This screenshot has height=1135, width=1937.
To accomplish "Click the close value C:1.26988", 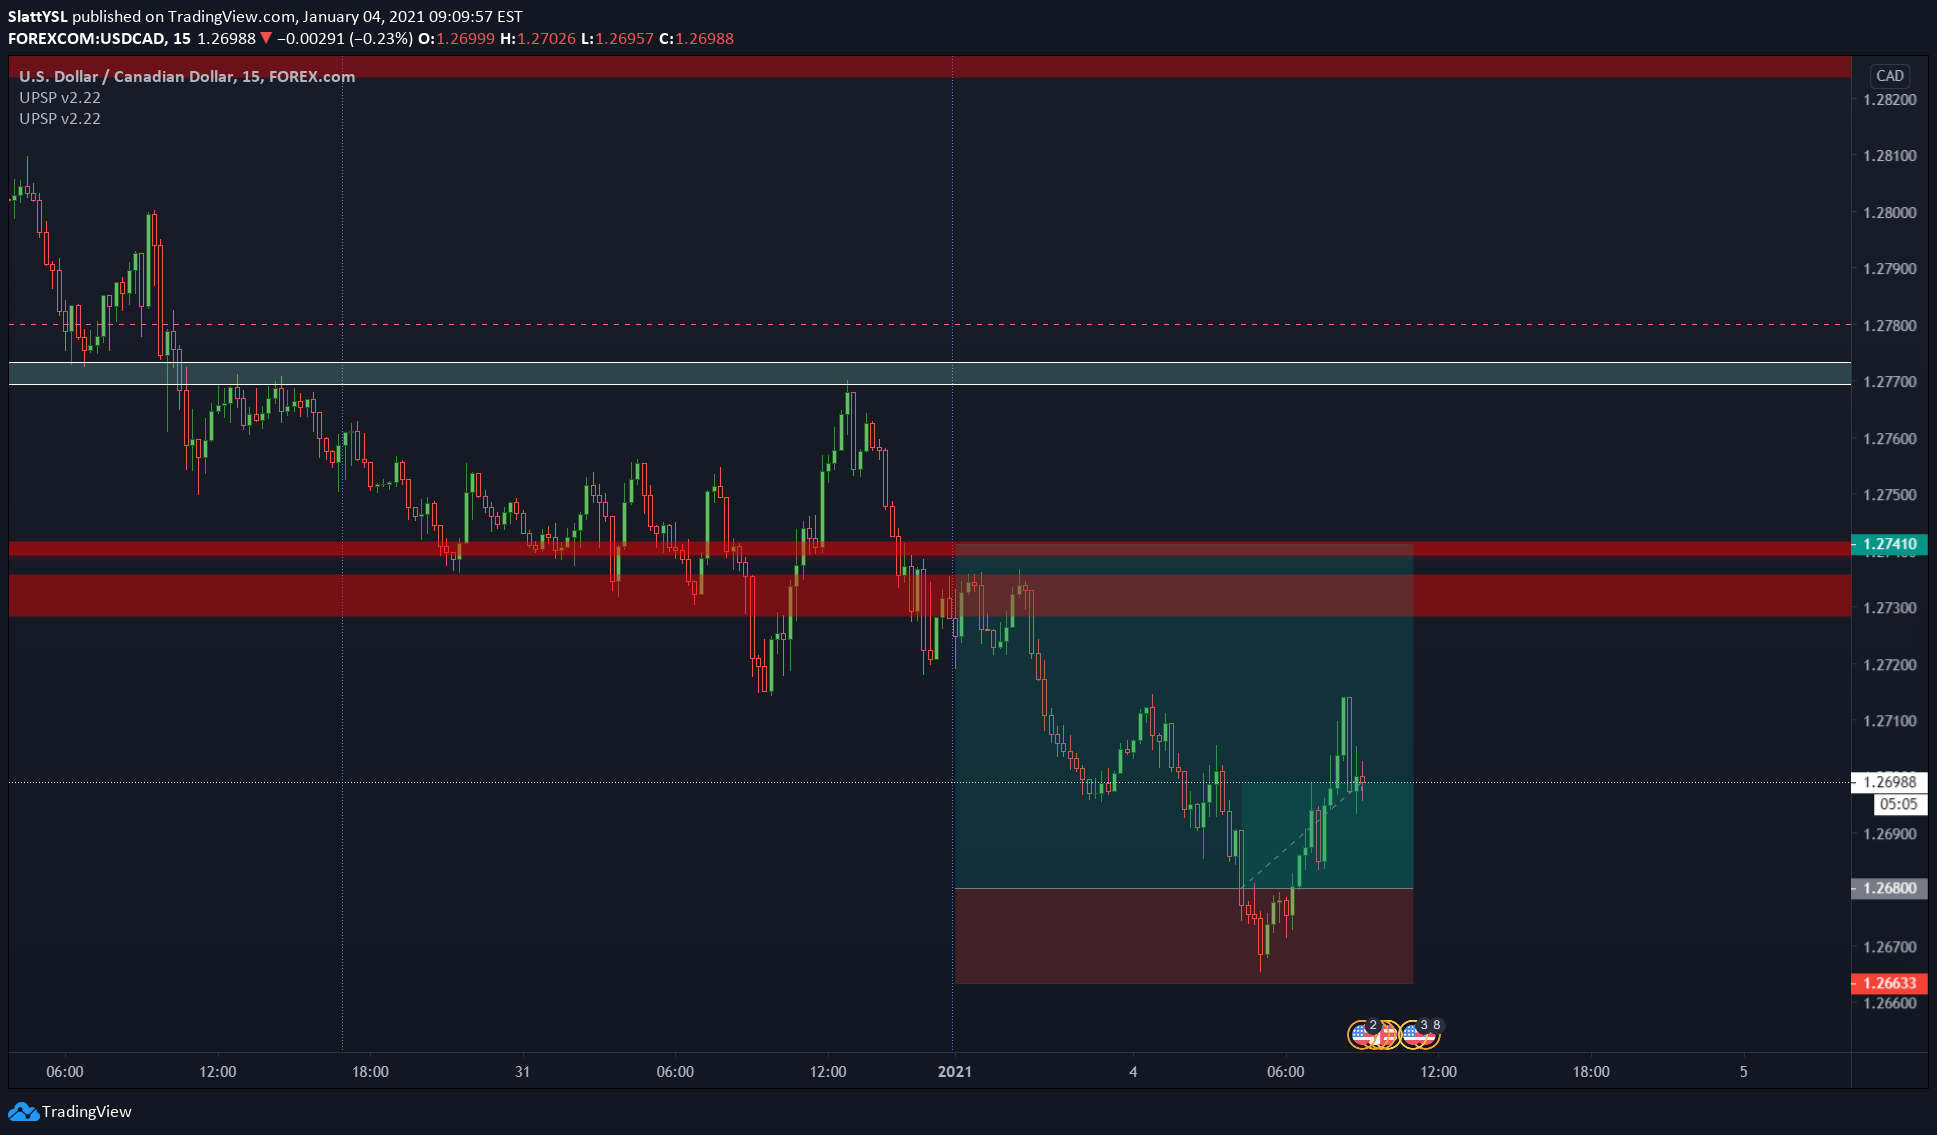I will [x=696, y=38].
